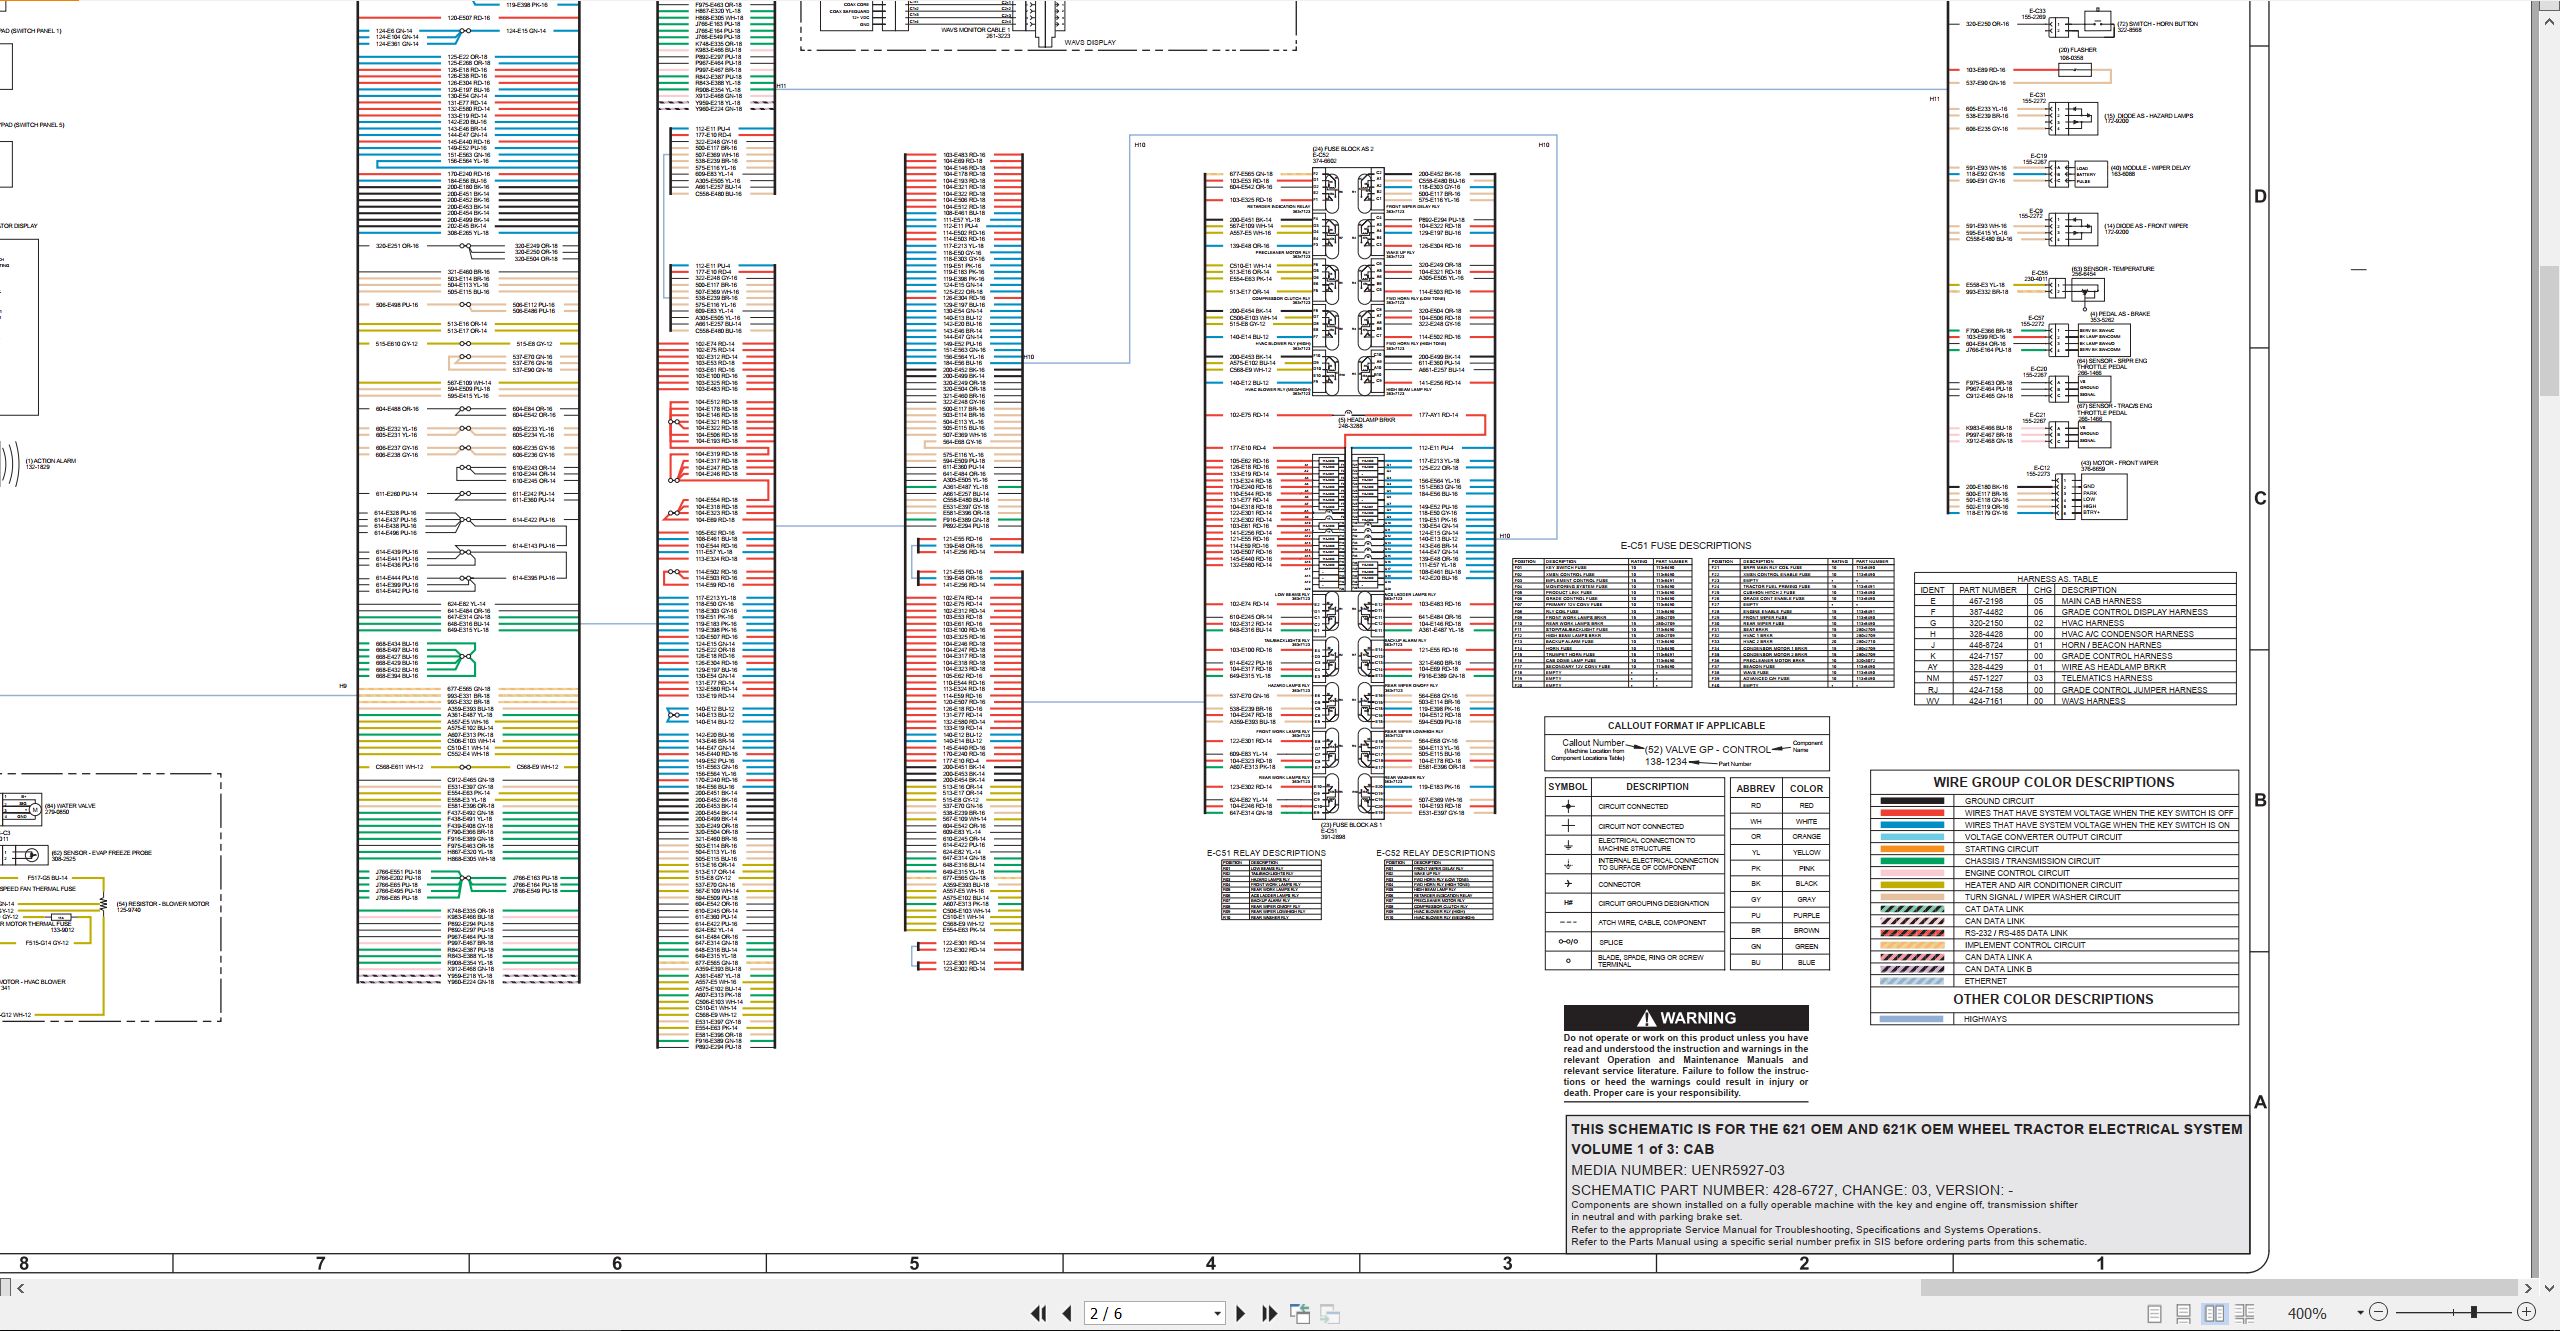
Task: Click the zoom slider handle
Action: (2473, 1312)
